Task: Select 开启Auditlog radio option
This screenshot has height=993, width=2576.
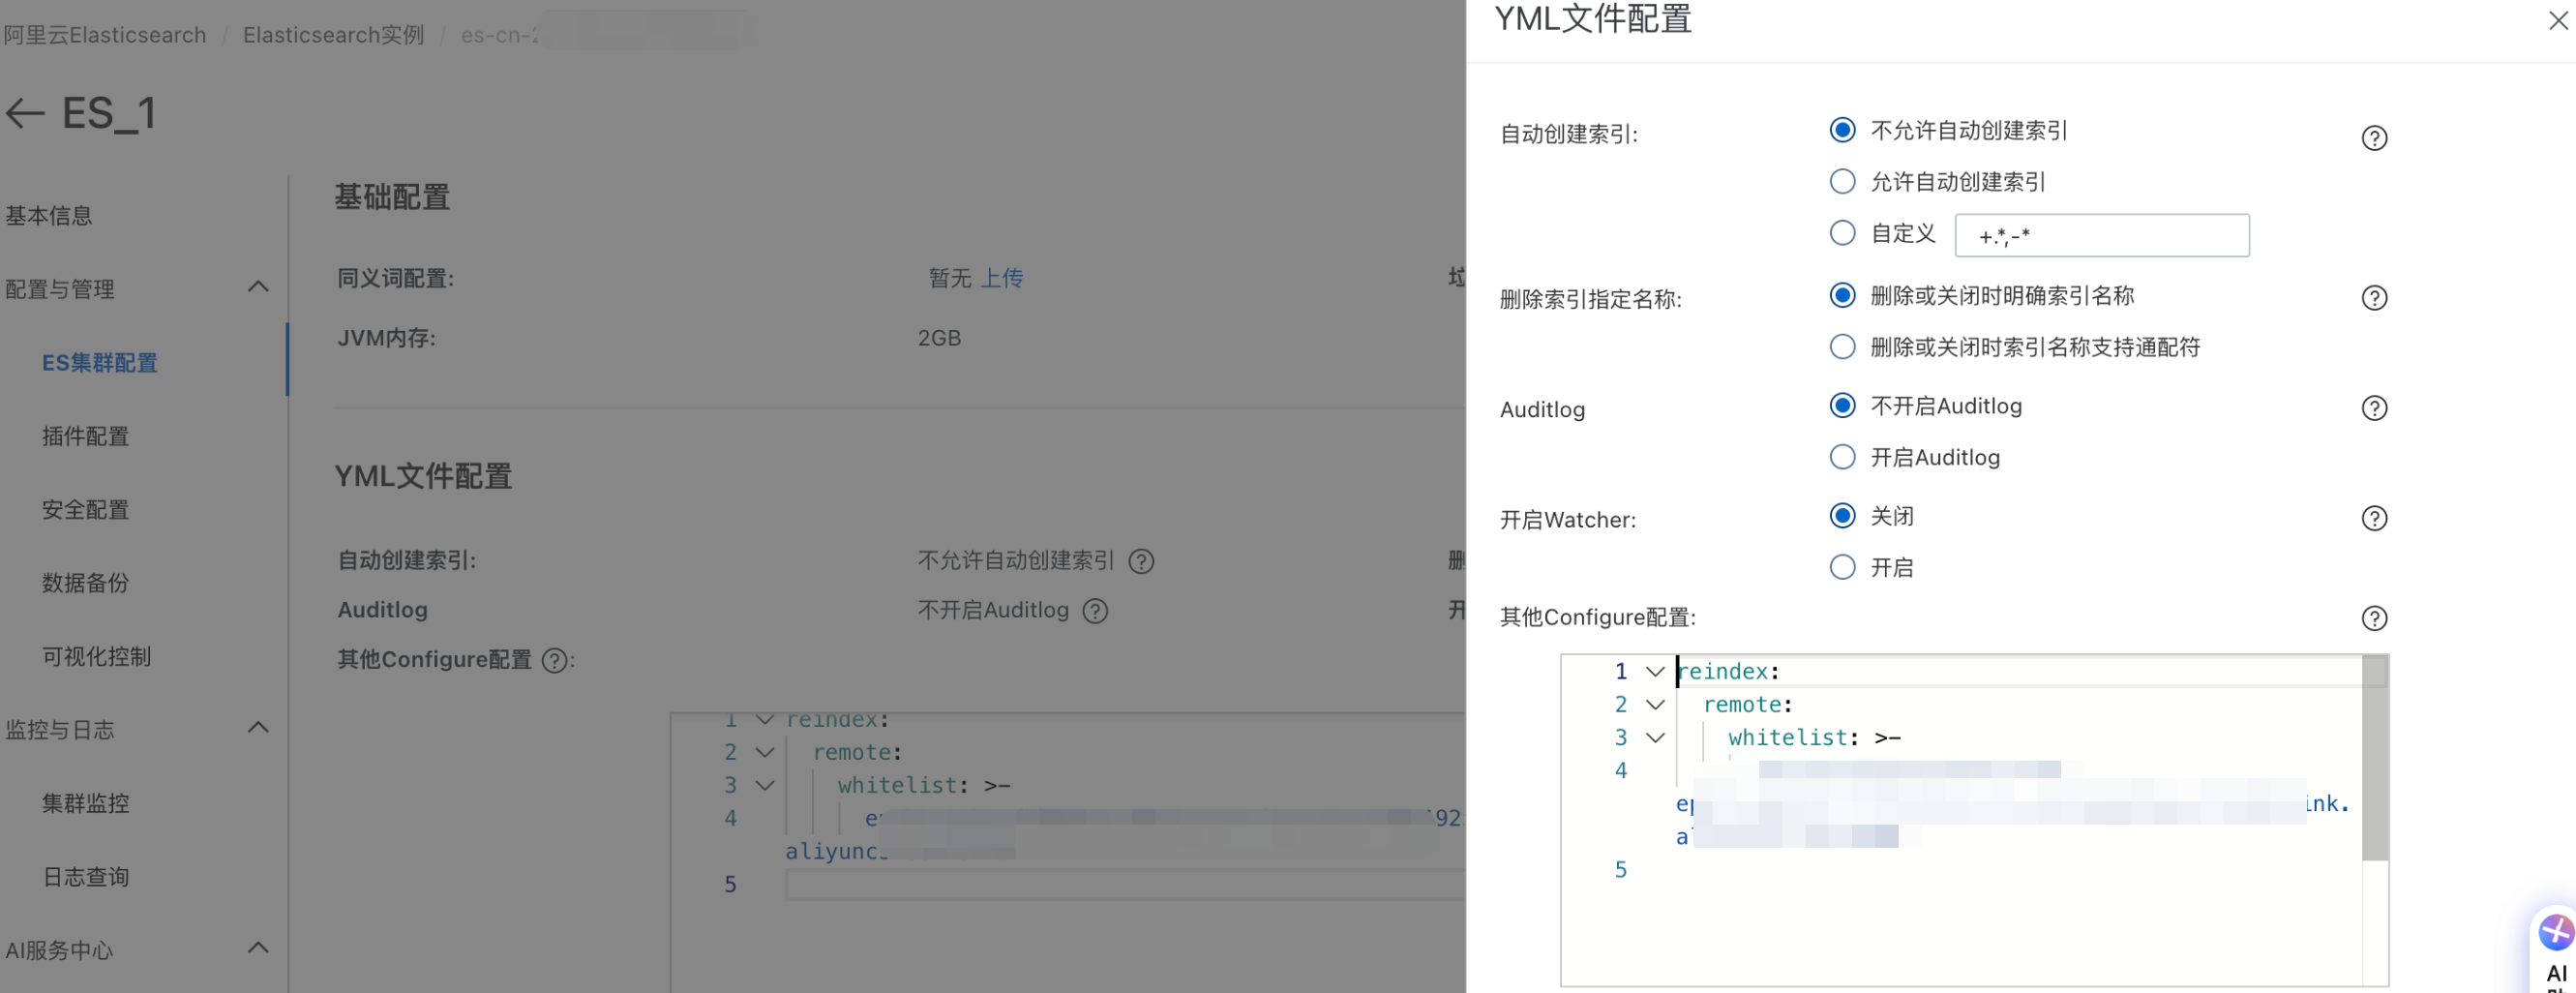Action: [x=1842, y=457]
